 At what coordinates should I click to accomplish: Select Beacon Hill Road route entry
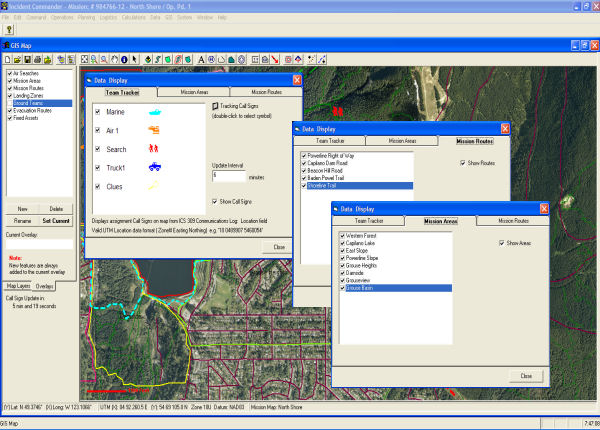[325, 171]
